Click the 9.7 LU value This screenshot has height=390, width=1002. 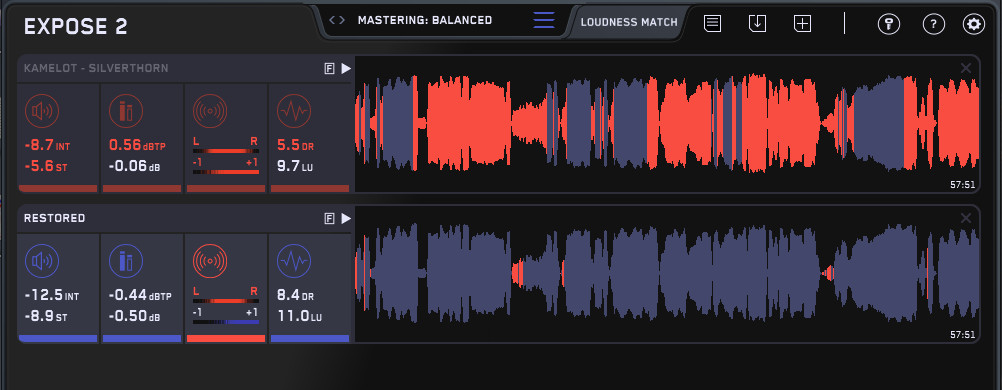tap(295, 167)
